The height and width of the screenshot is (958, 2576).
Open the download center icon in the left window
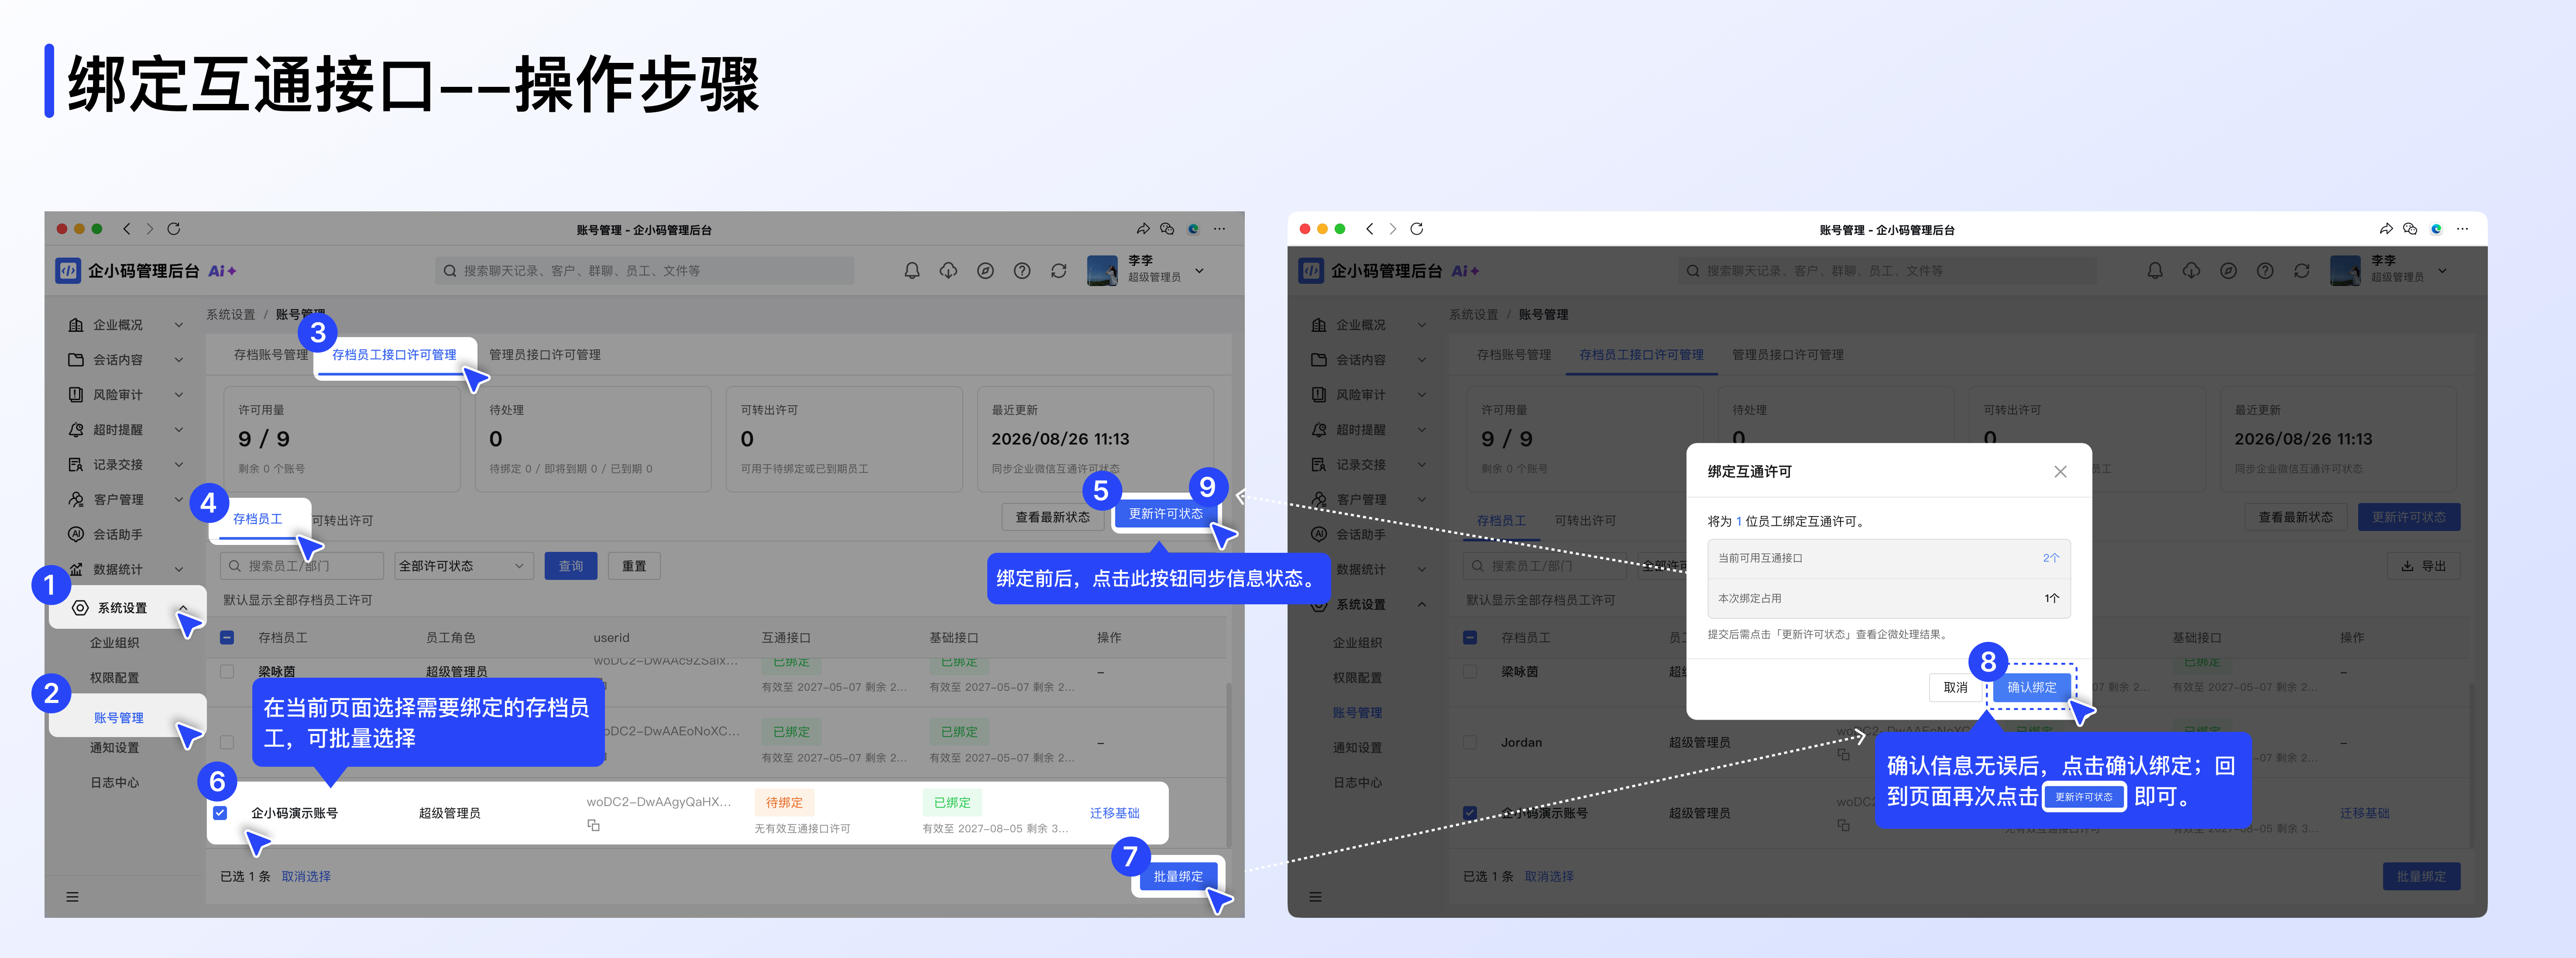click(948, 271)
